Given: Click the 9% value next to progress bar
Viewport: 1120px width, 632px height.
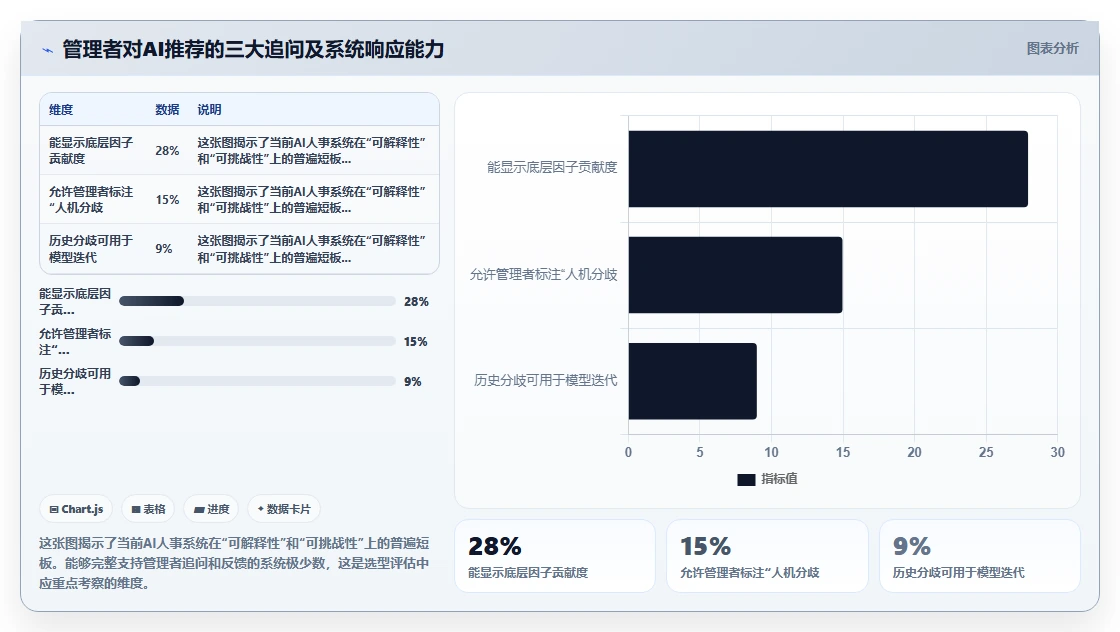Looking at the screenshot, I should click(x=413, y=382).
